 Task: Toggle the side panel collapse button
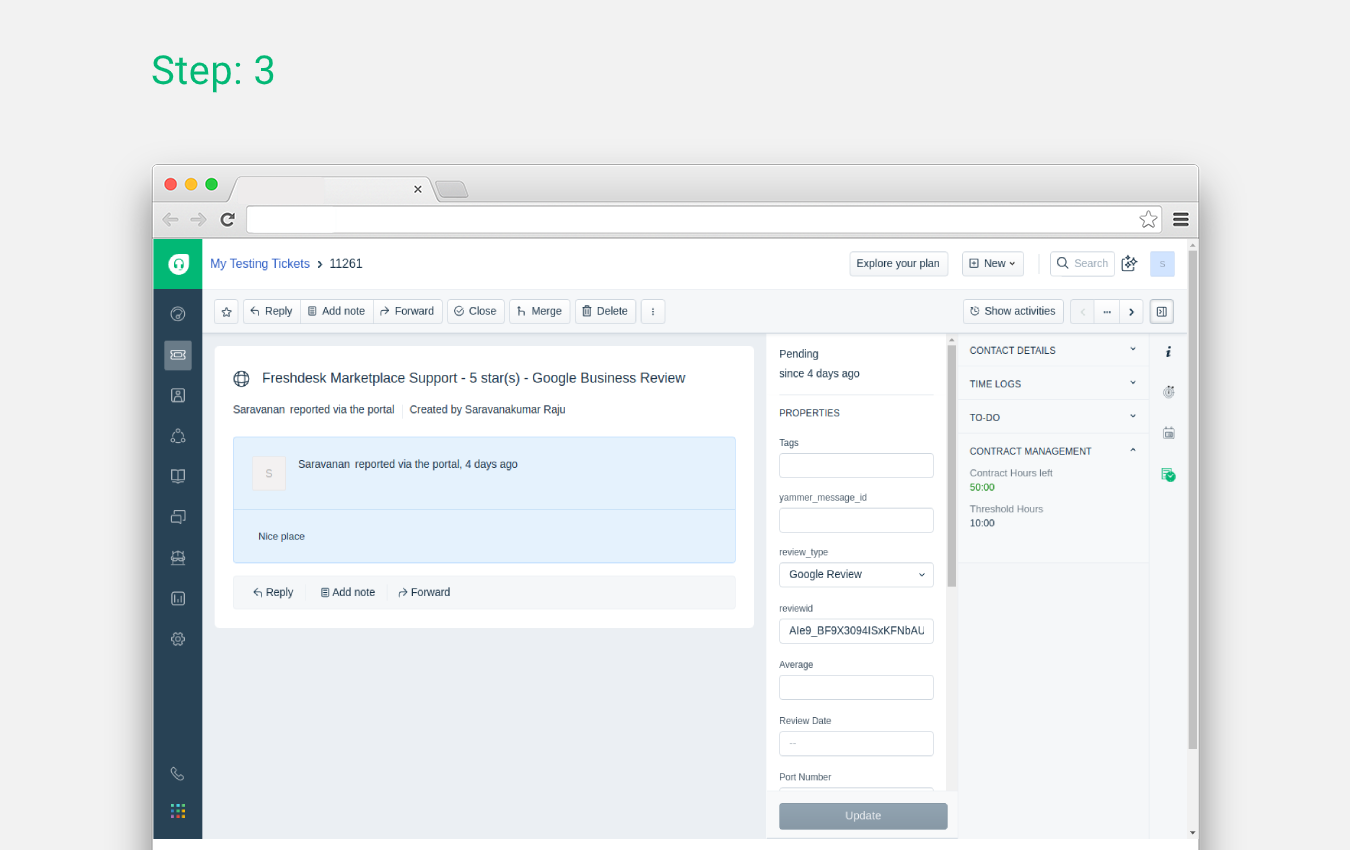pos(1161,312)
